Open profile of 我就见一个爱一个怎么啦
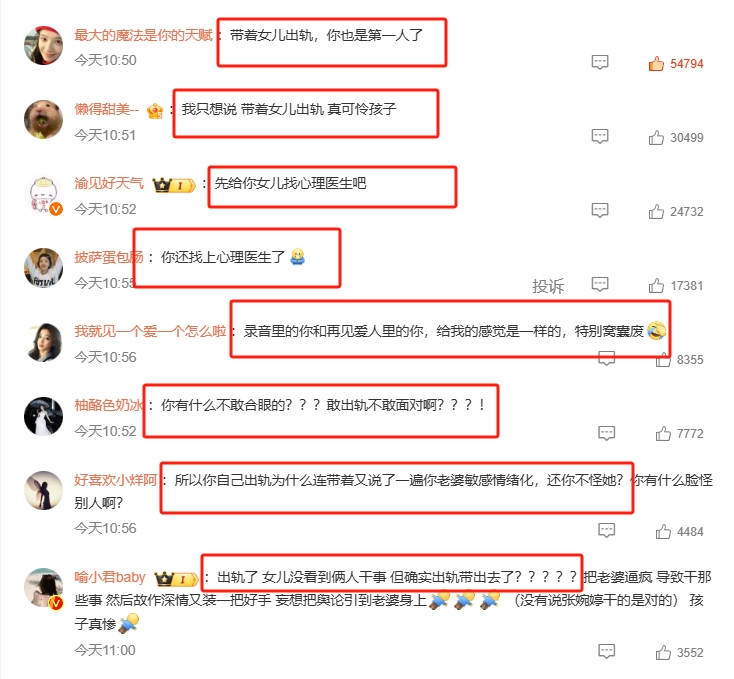Image resolution: width=734 pixels, height=679 pixels. point(150,331)
